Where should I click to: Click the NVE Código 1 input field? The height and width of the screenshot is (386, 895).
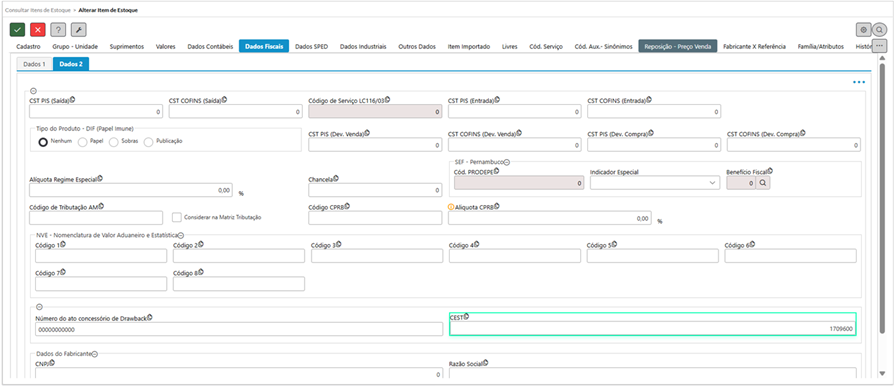[x=101, y=256]
